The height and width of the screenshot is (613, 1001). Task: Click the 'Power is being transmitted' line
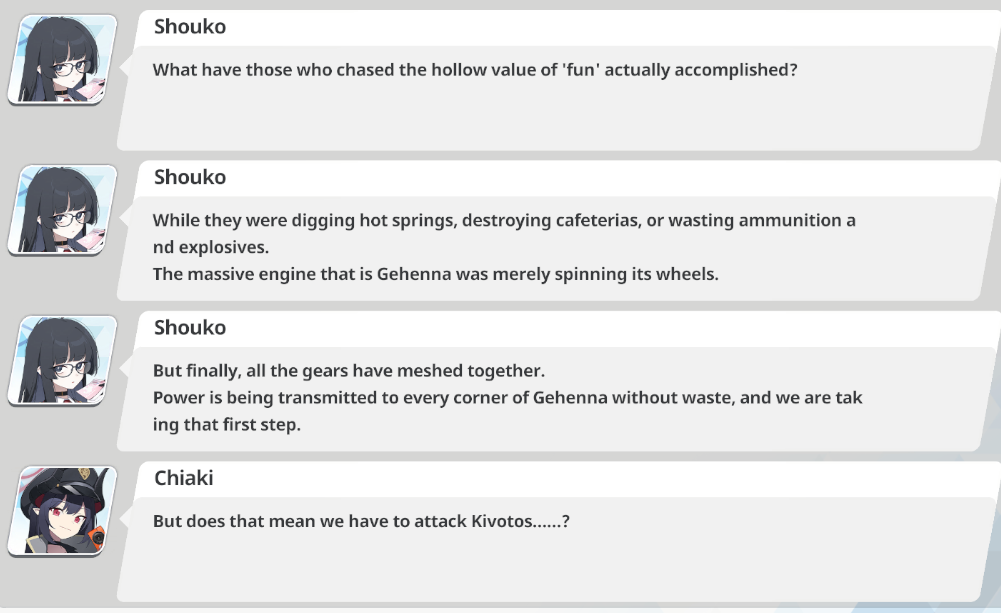(x=508, y=398)
